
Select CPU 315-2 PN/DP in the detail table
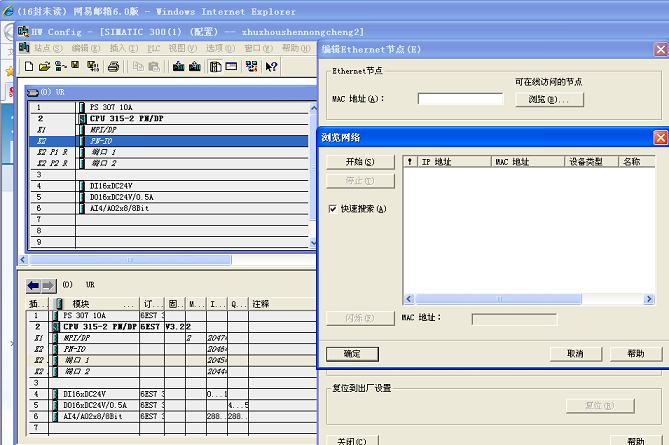point(172,327)
